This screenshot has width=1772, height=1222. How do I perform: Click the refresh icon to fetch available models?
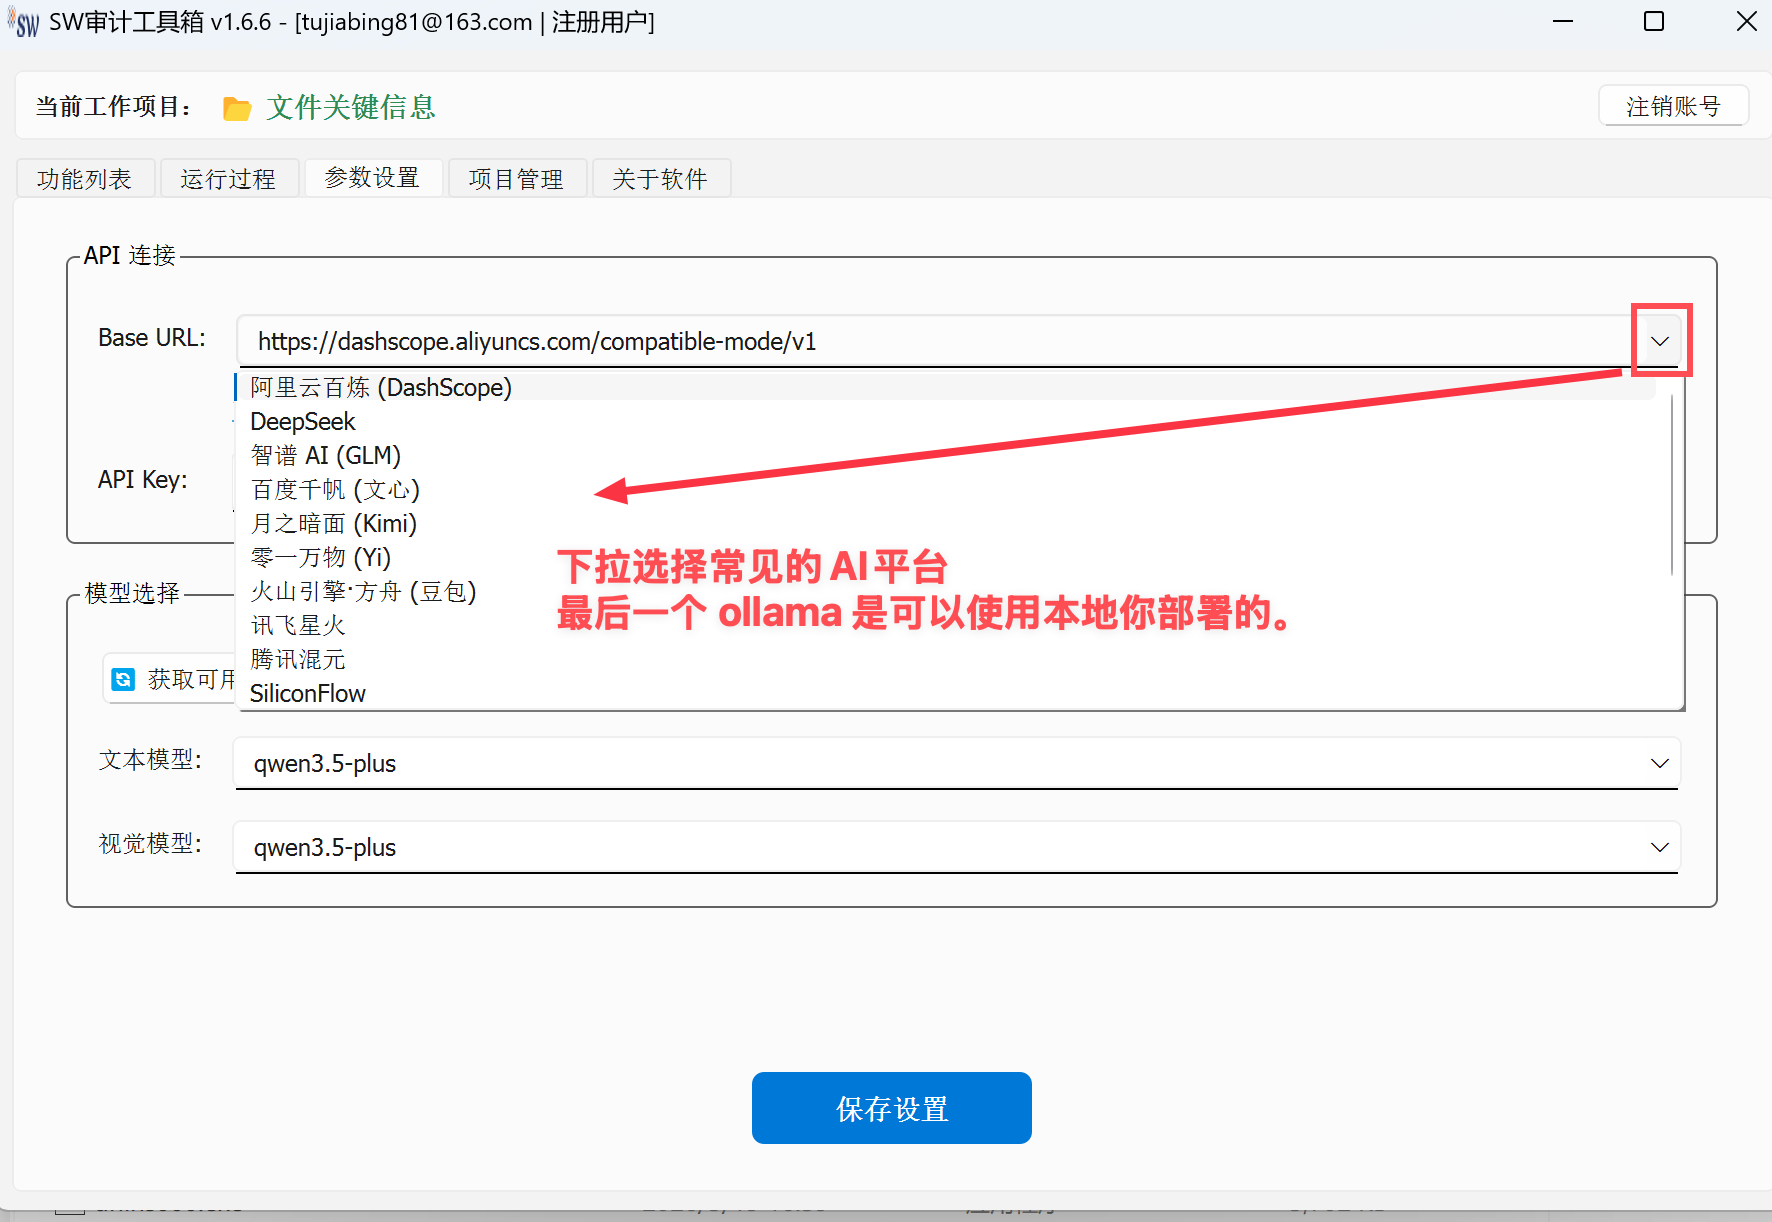[123, 680]
